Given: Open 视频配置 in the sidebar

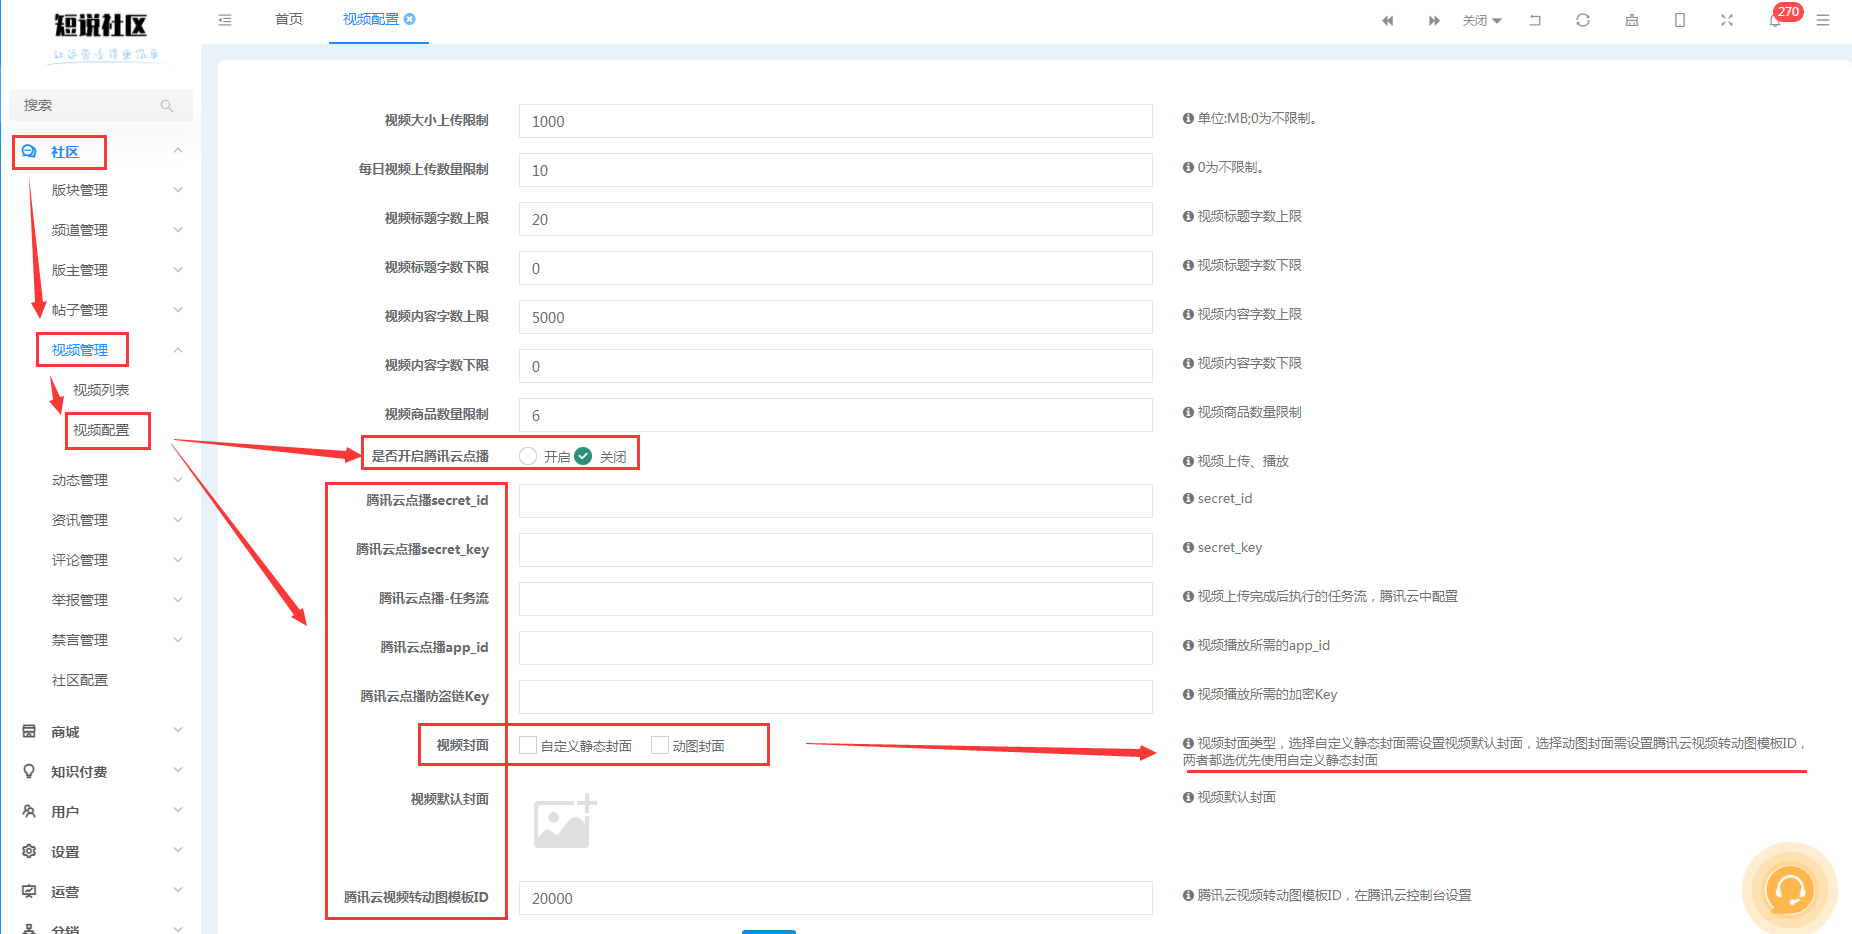Looking at the screenshot, I should click(x=101, y=430).
